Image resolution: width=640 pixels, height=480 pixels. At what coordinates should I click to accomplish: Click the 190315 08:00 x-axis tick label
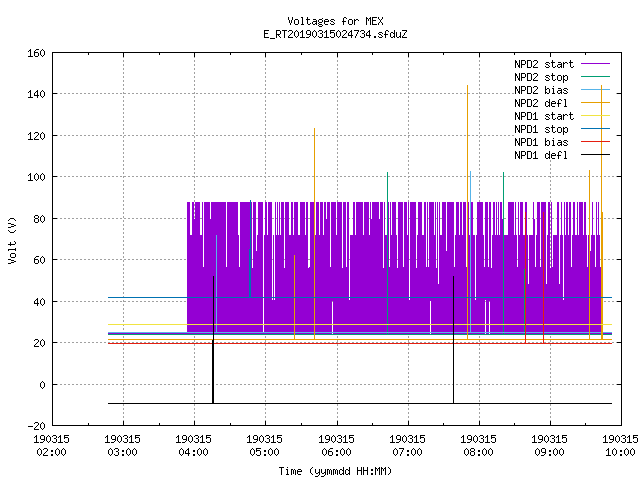(478, 446)
